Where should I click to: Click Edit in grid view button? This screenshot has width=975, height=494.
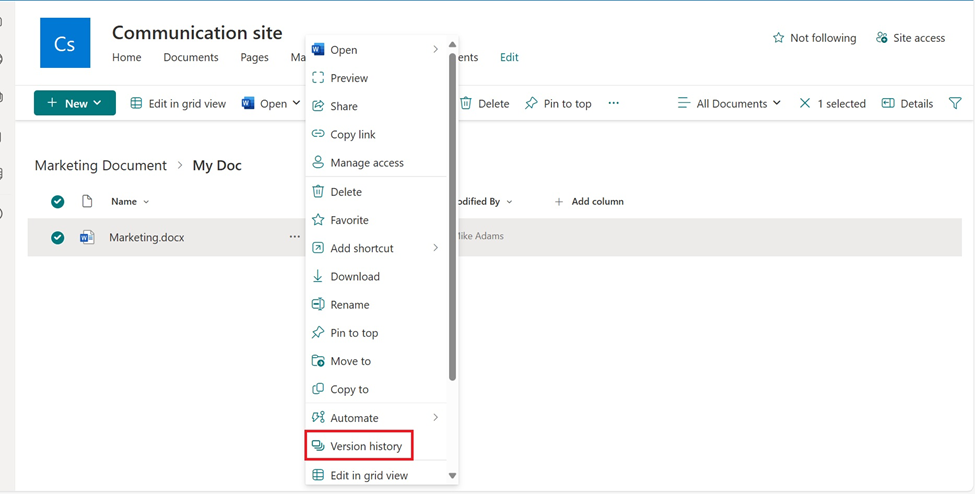coord(178,103)
